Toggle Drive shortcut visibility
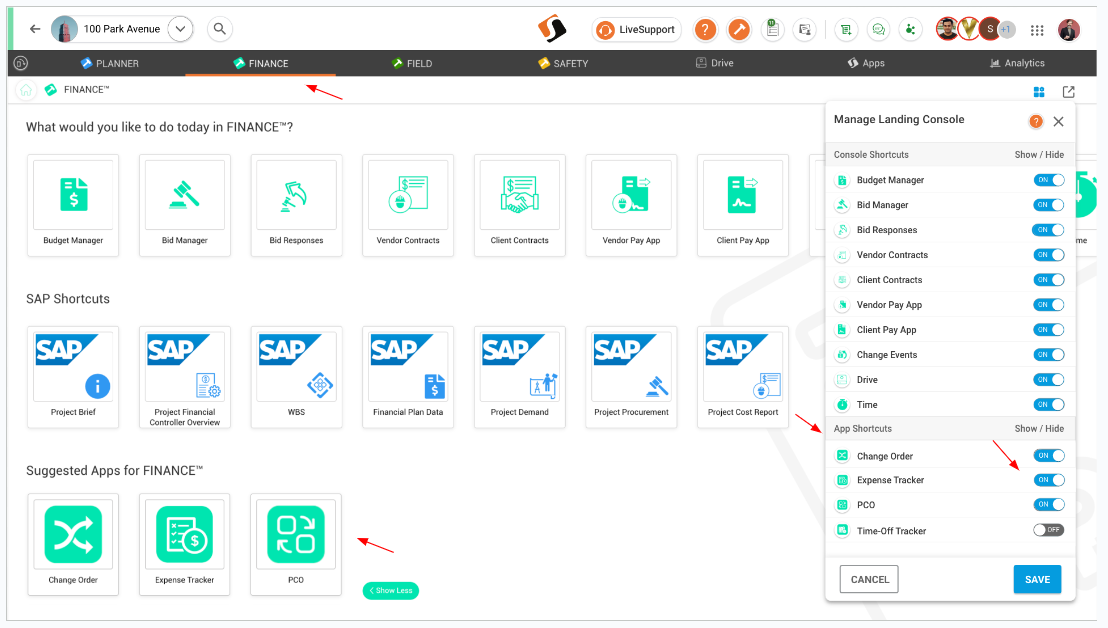Viewport: 1108px width, 628px height. (1049, 379)
